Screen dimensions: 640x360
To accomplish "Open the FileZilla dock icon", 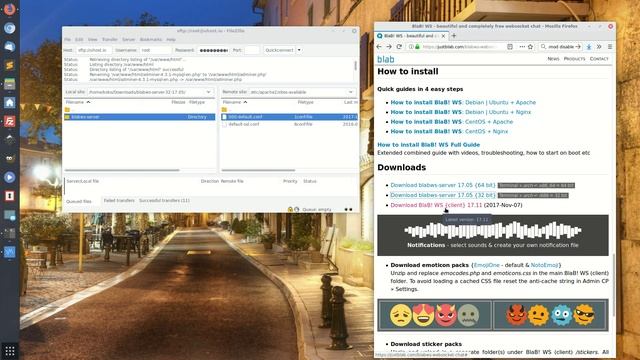I will 10,121.
